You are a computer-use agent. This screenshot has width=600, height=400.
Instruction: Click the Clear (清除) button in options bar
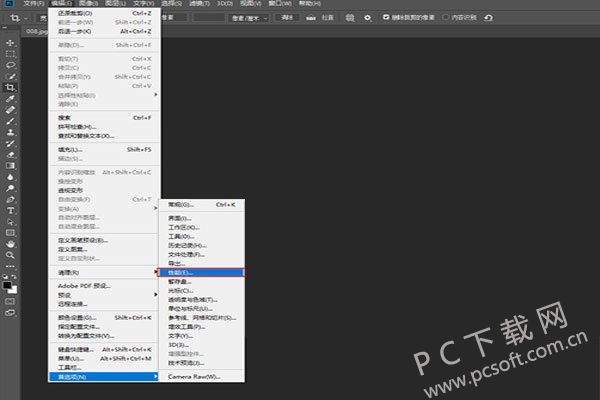[287, 18]
